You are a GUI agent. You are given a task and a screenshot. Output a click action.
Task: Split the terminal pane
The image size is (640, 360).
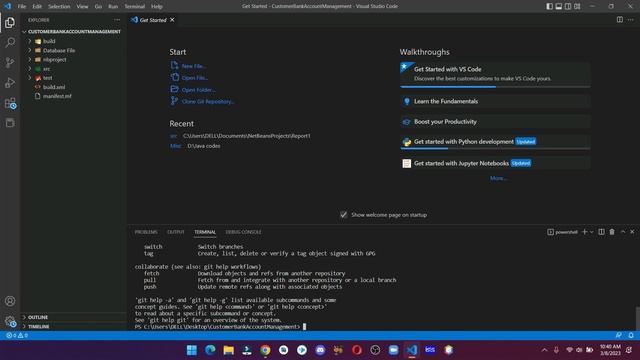coord(601,232)
